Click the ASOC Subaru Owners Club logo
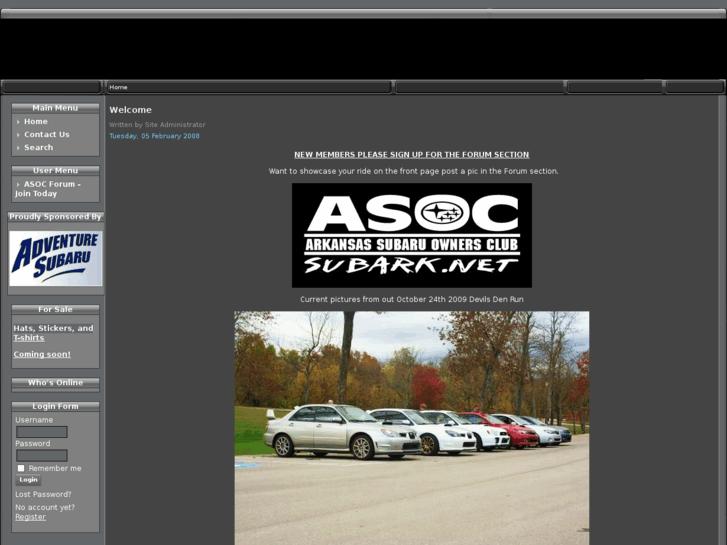Image resolution: width=727 pixels, height=545 pixels. (x=411, y=235)
